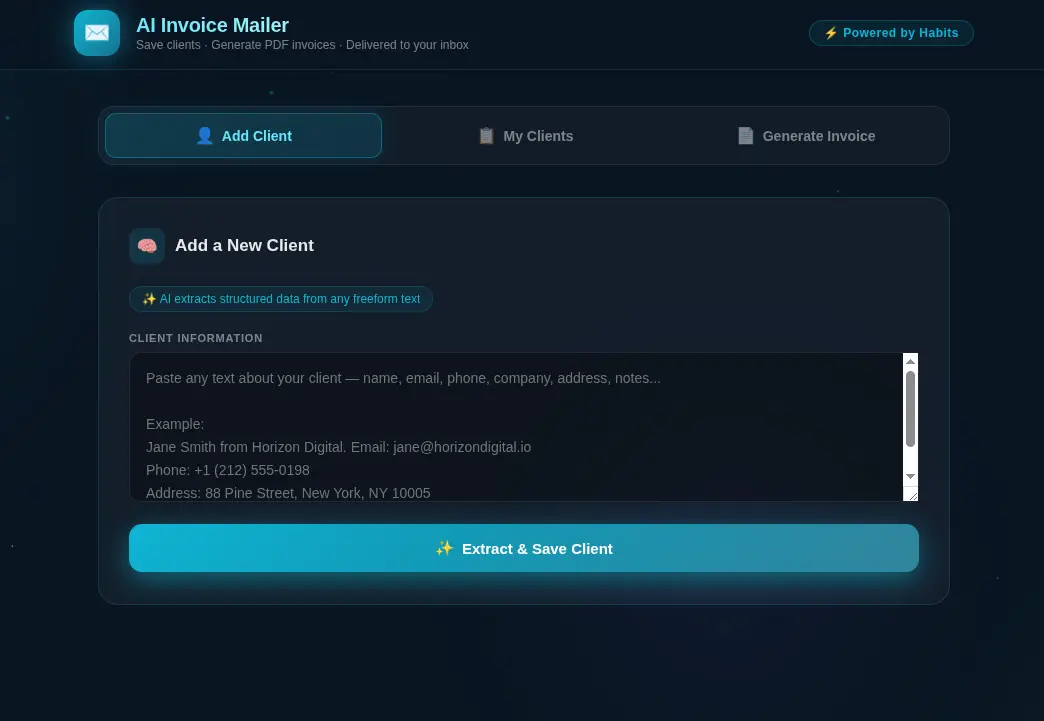This screenshot has width=1044, height=721.
Task: Click the textarea resize handle corner
Action: (912, 495)
